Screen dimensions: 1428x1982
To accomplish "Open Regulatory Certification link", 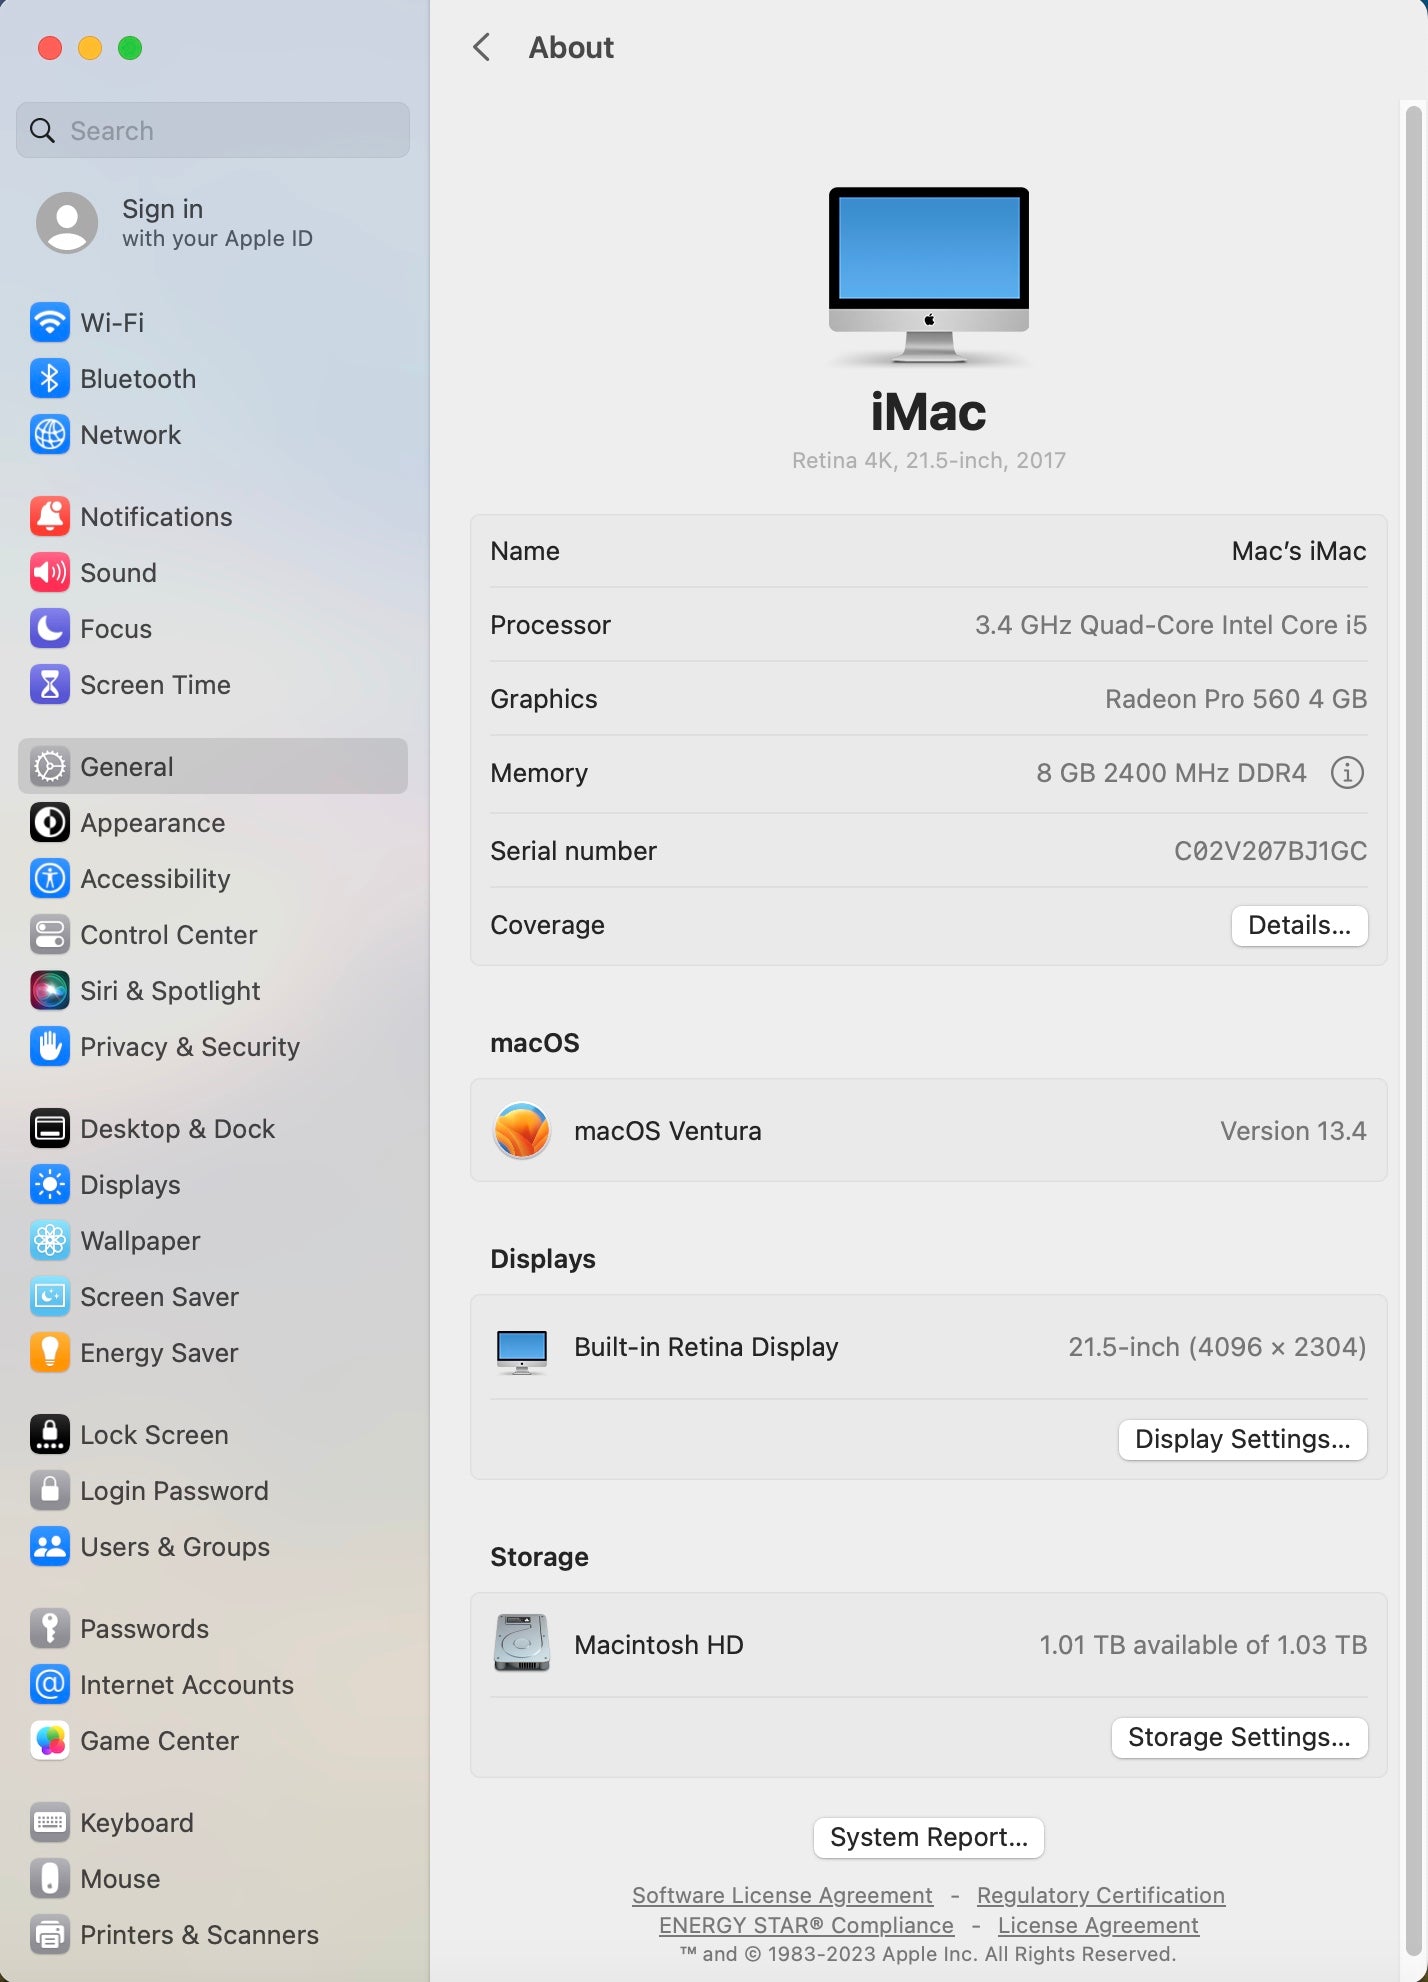I will tap(1100, 1895).
